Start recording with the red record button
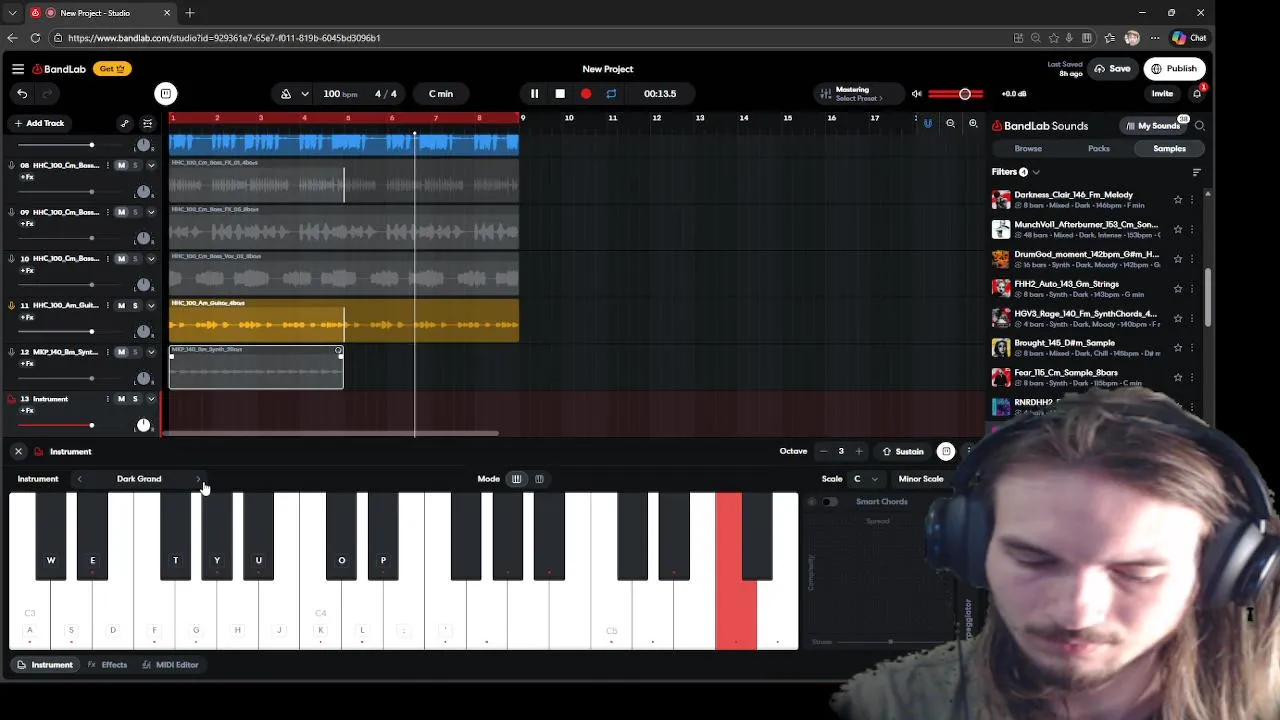The width and height of the screenshot is (1280, 720). click(x=586, y=94)
